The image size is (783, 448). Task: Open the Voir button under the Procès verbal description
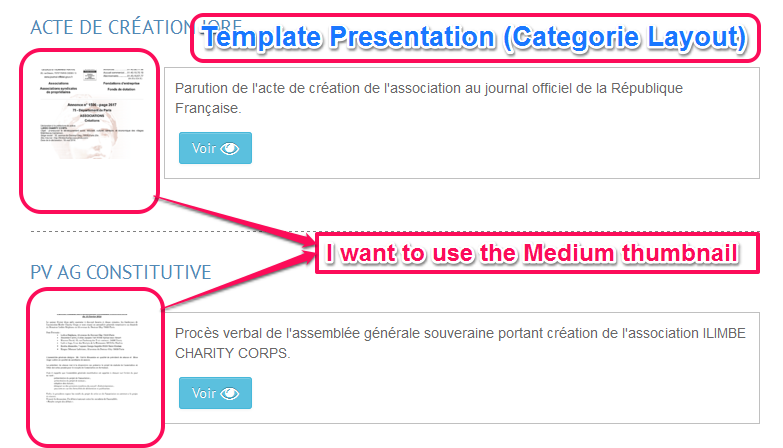click(x=215, y=393)
